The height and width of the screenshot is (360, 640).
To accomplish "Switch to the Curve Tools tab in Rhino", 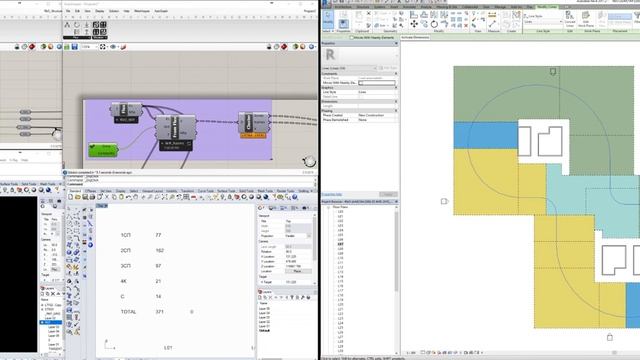I will pyautogui.click(x=205, y=191).
